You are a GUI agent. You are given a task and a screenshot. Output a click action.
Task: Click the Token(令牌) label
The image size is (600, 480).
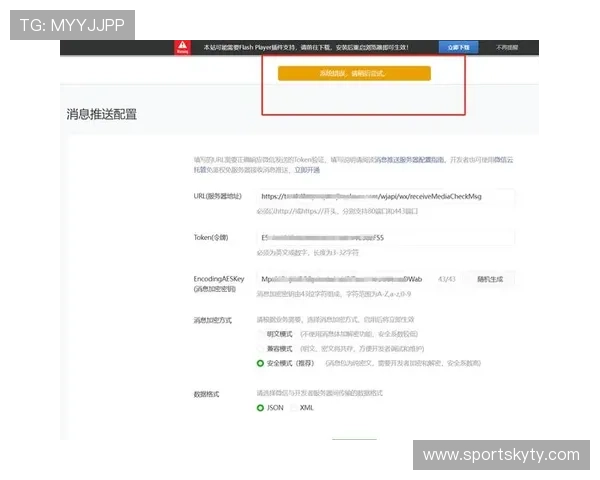(211, 238)
